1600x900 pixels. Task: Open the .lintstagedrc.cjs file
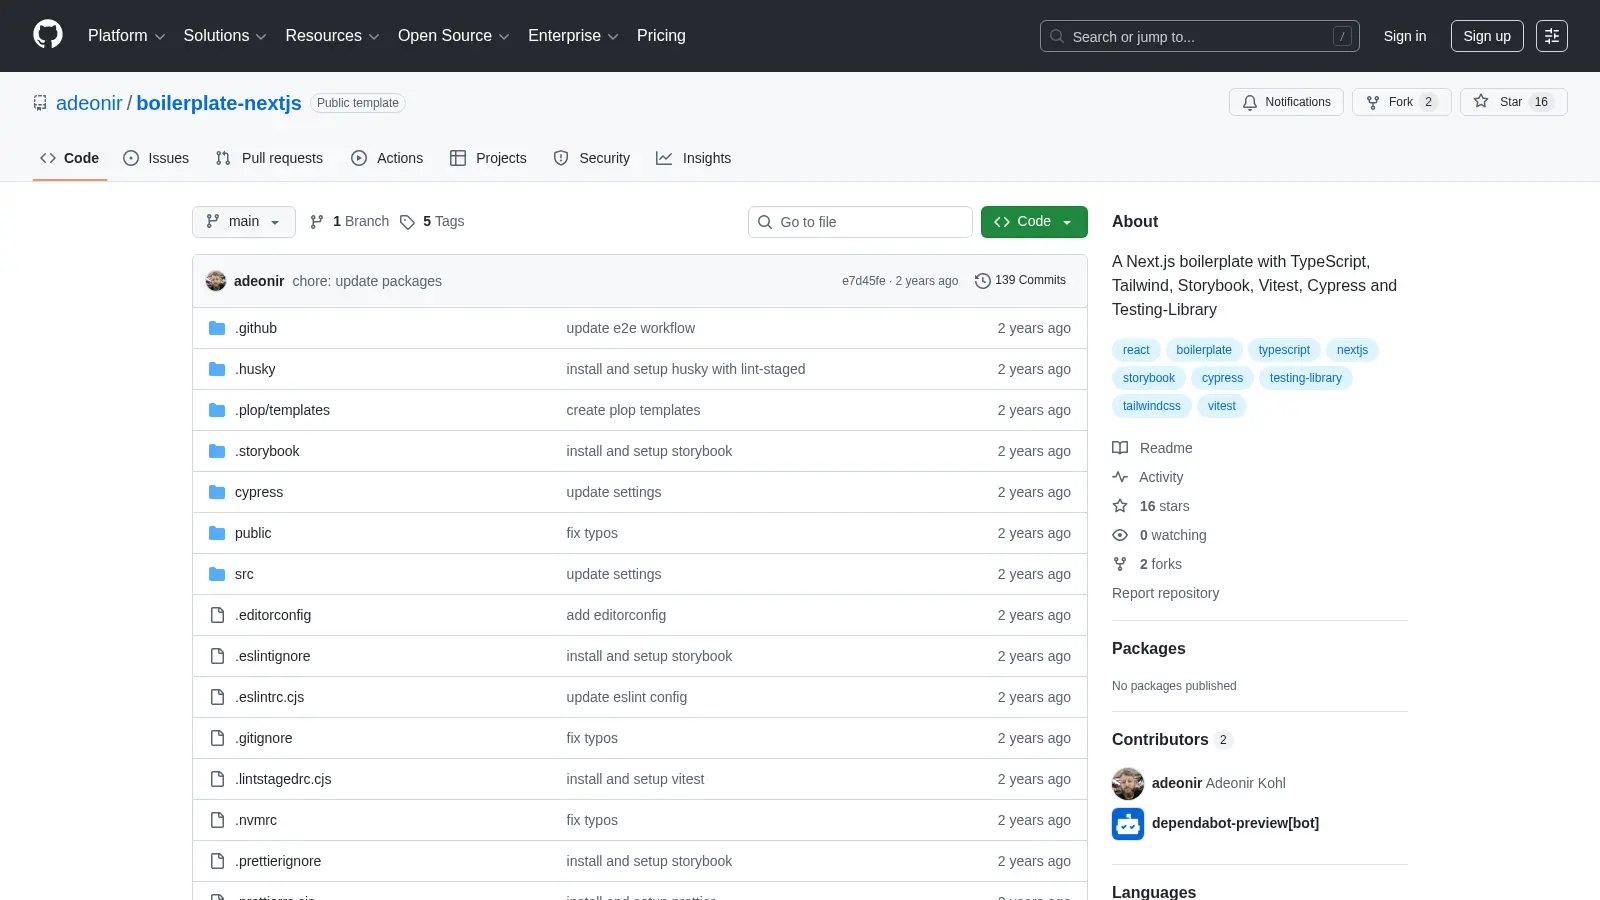pos(283,779)
